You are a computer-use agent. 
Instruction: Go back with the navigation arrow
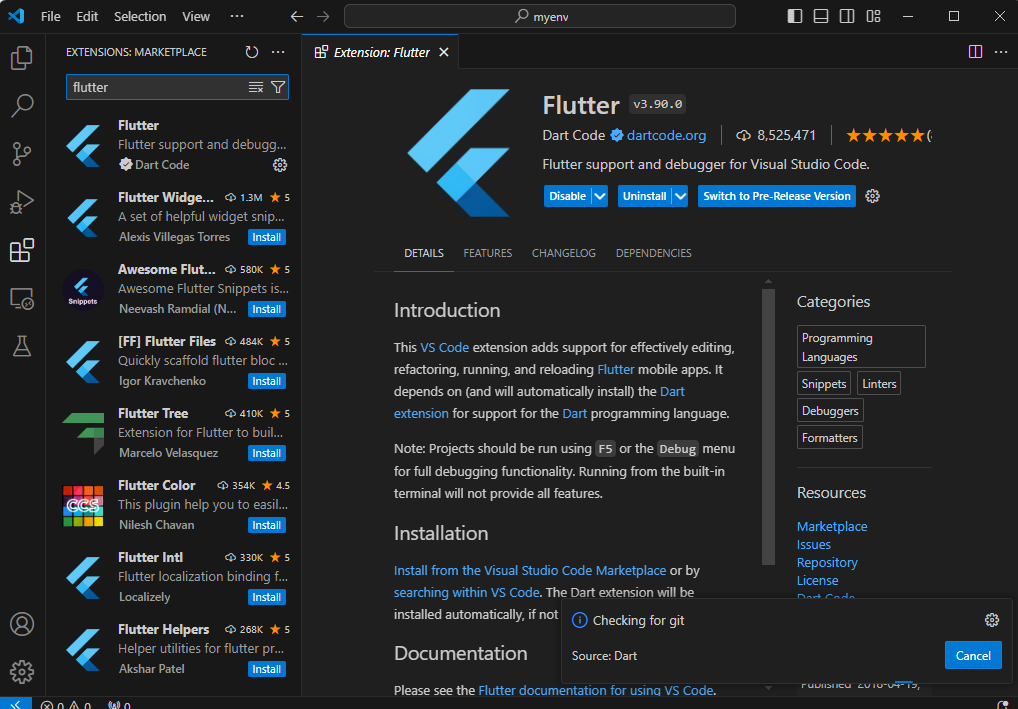tap(297, 16)
